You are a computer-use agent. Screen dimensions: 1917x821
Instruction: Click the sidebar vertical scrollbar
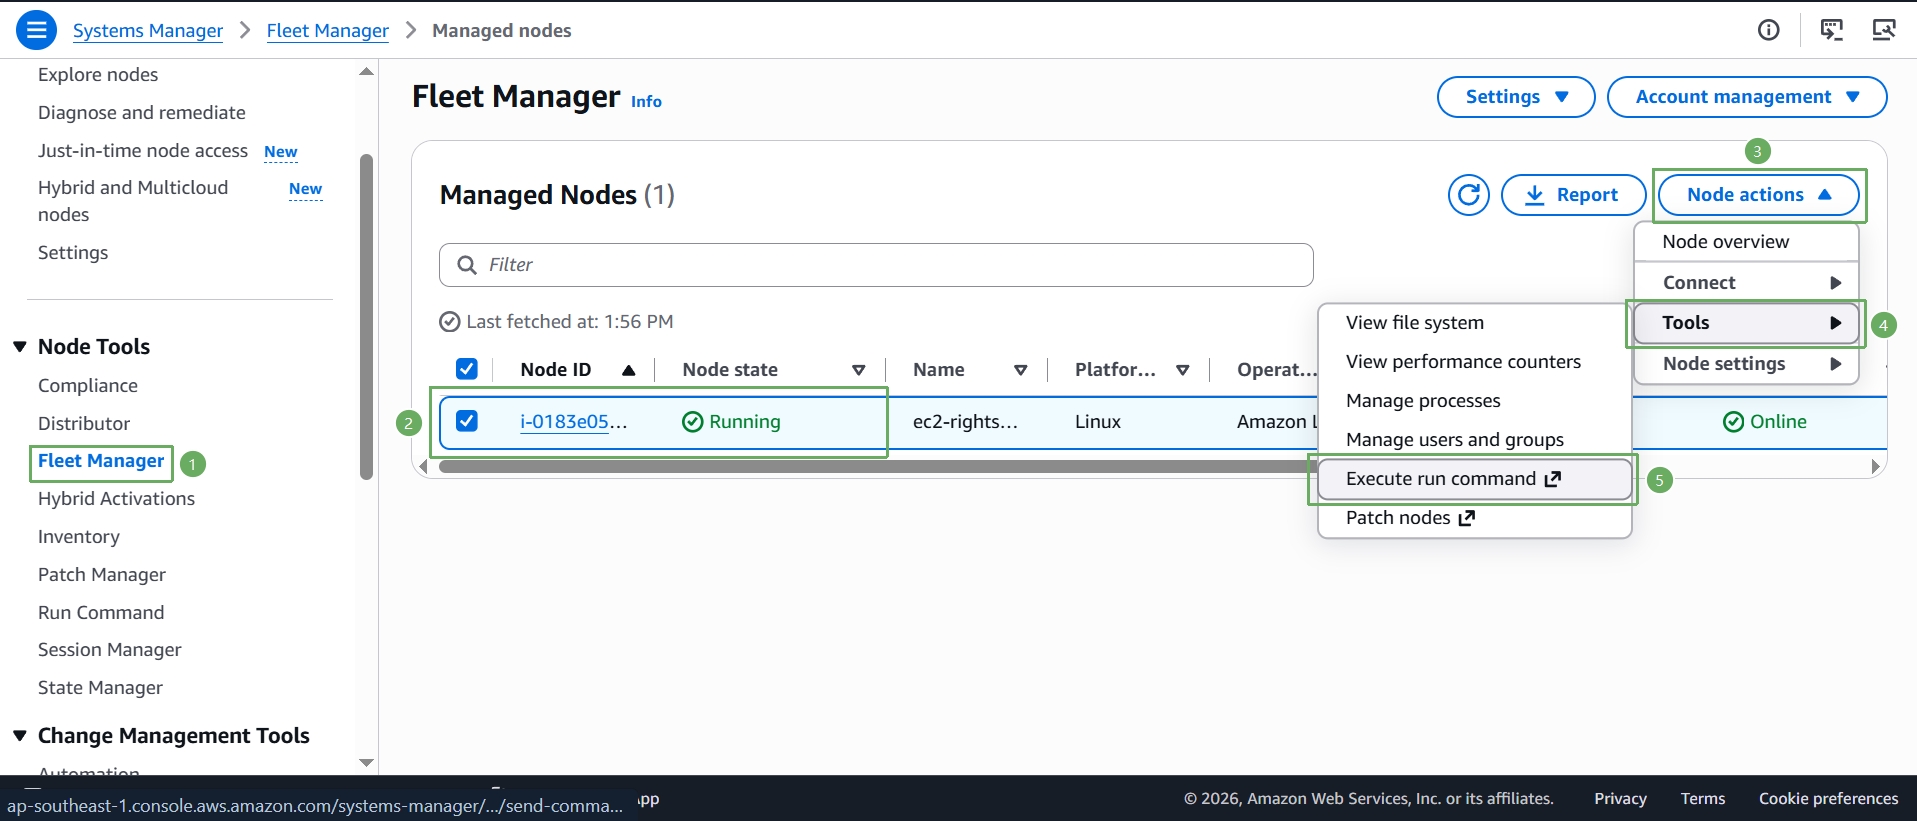[366, 317]
